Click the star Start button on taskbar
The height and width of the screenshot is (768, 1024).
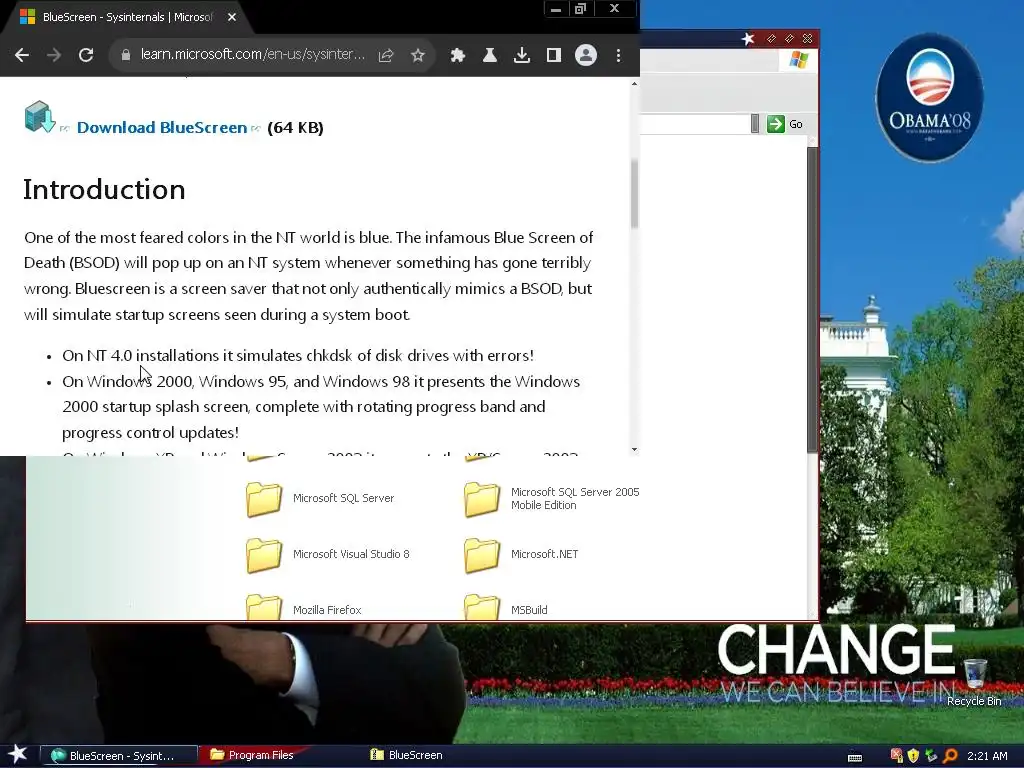pyautogui.click(x=18, y=754)
